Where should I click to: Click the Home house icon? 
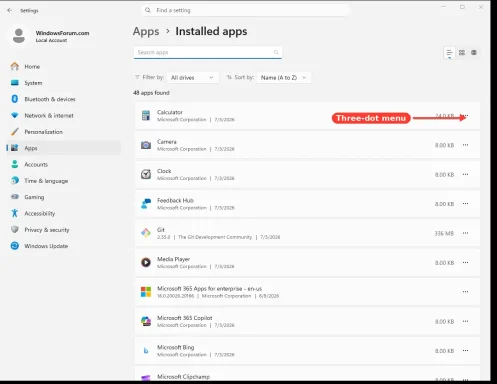(x=15, y=66)
